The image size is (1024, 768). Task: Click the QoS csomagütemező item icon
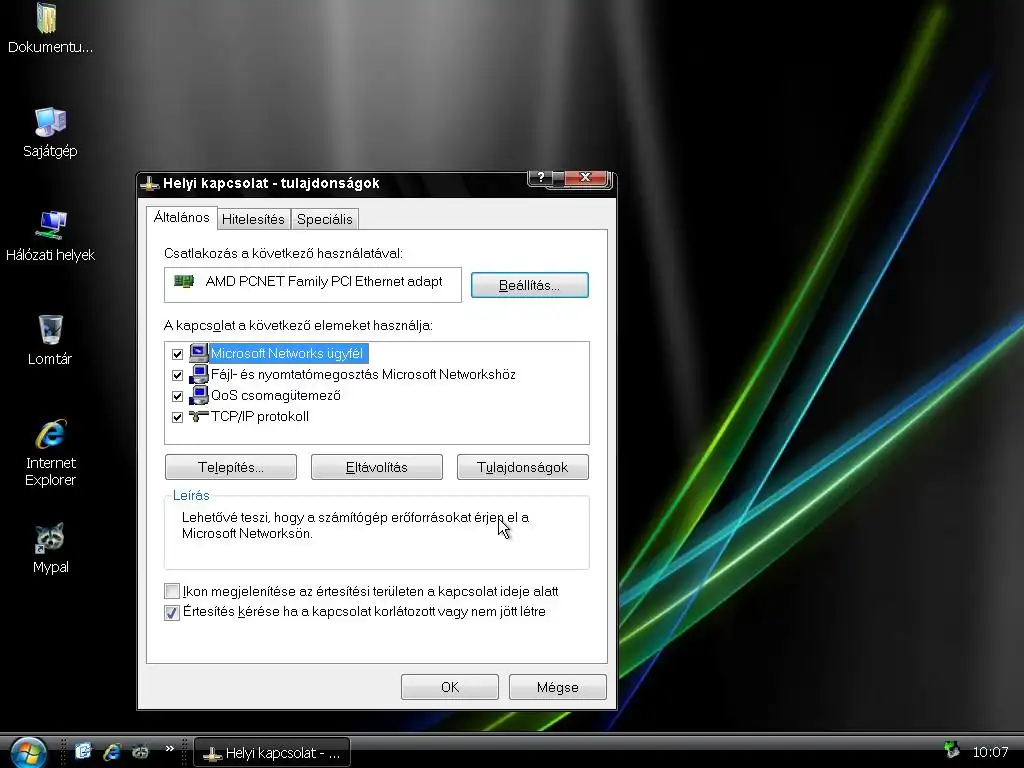pyautogui.click(x=199, y=395)
